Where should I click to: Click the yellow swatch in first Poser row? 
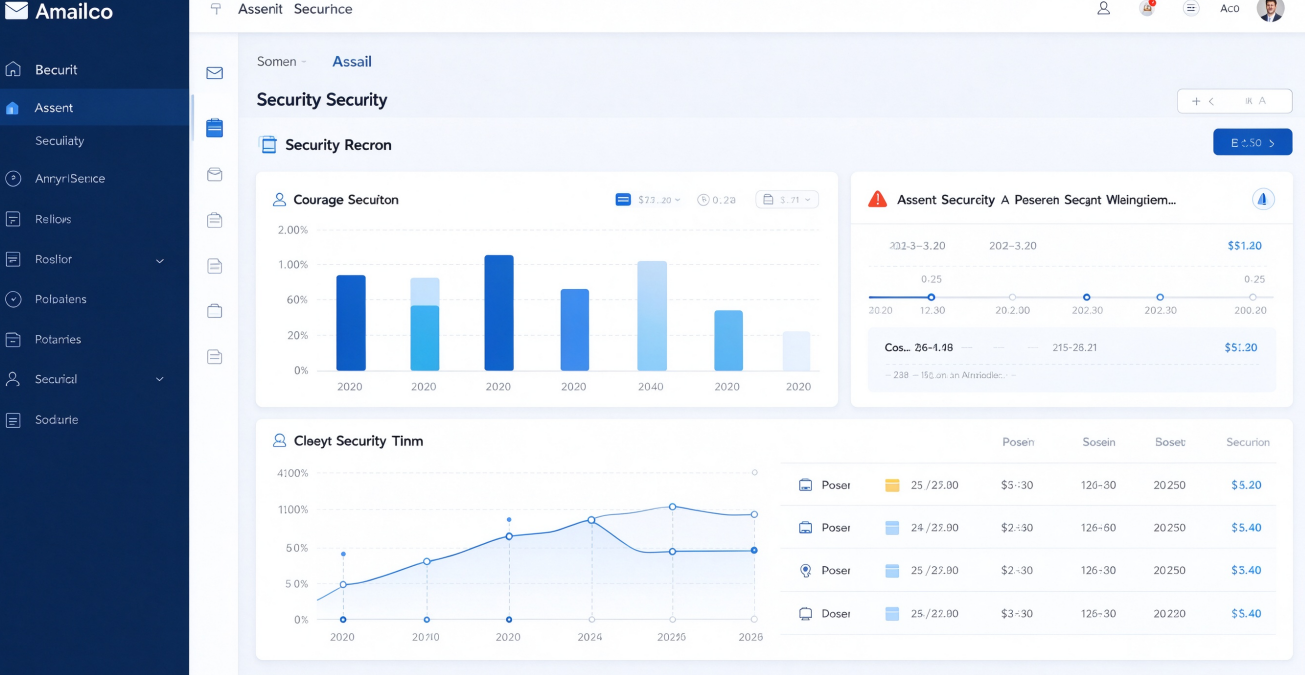[x=892, y=486]
